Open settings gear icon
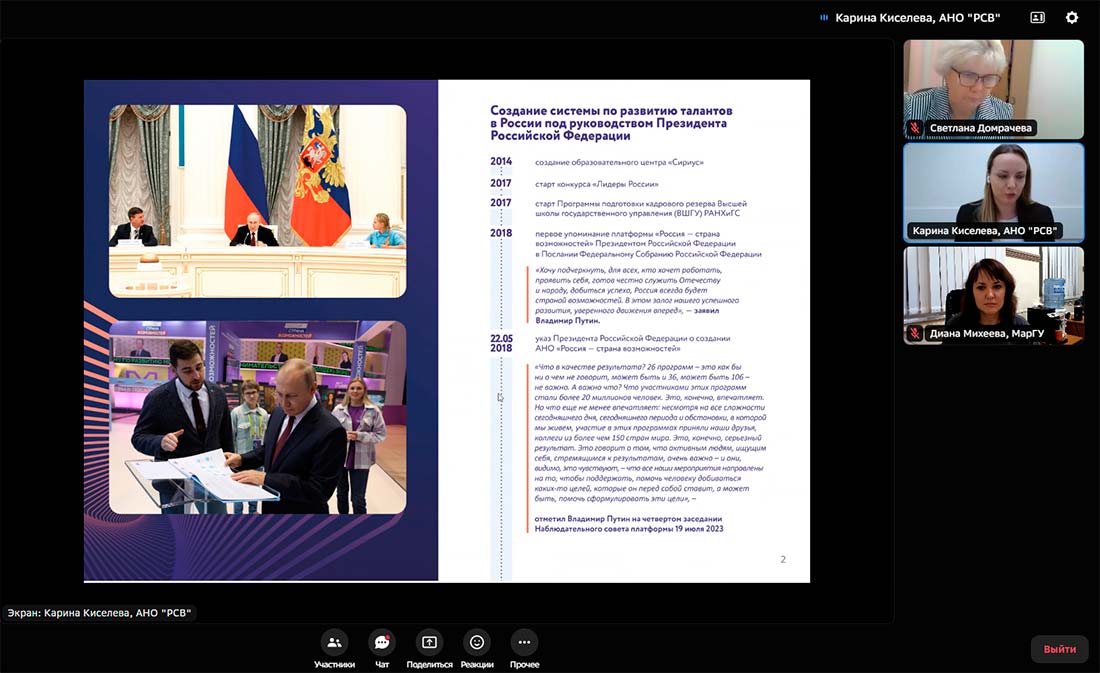 point(1072,18)
